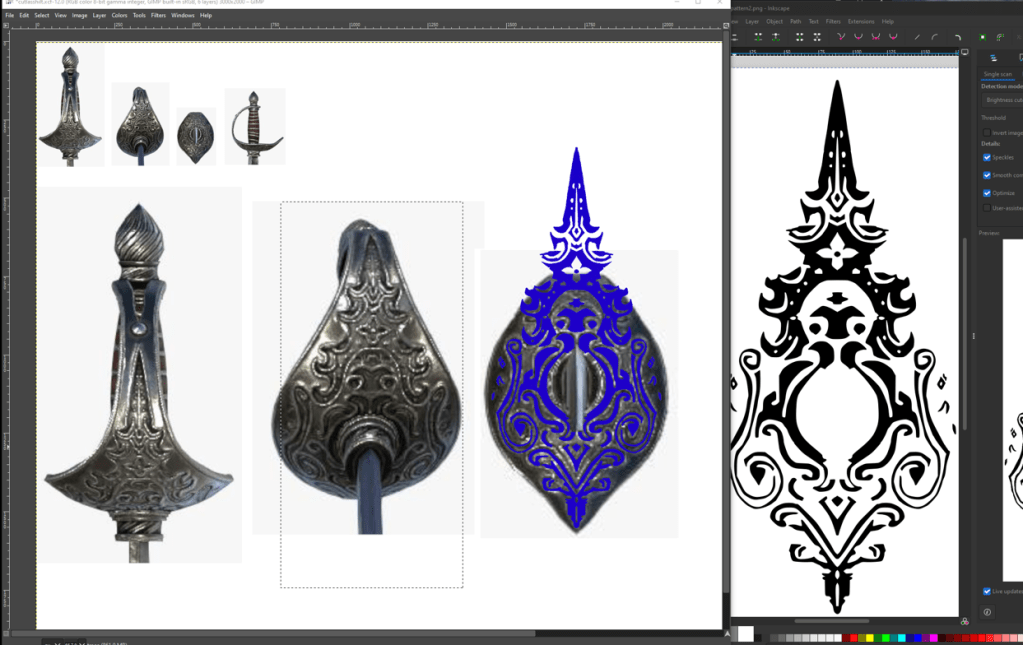Image resolution: width=1023 pixels, height=645 pixels.
Task: Pick the yellow swatch in the palette
Action: [872, 637]
